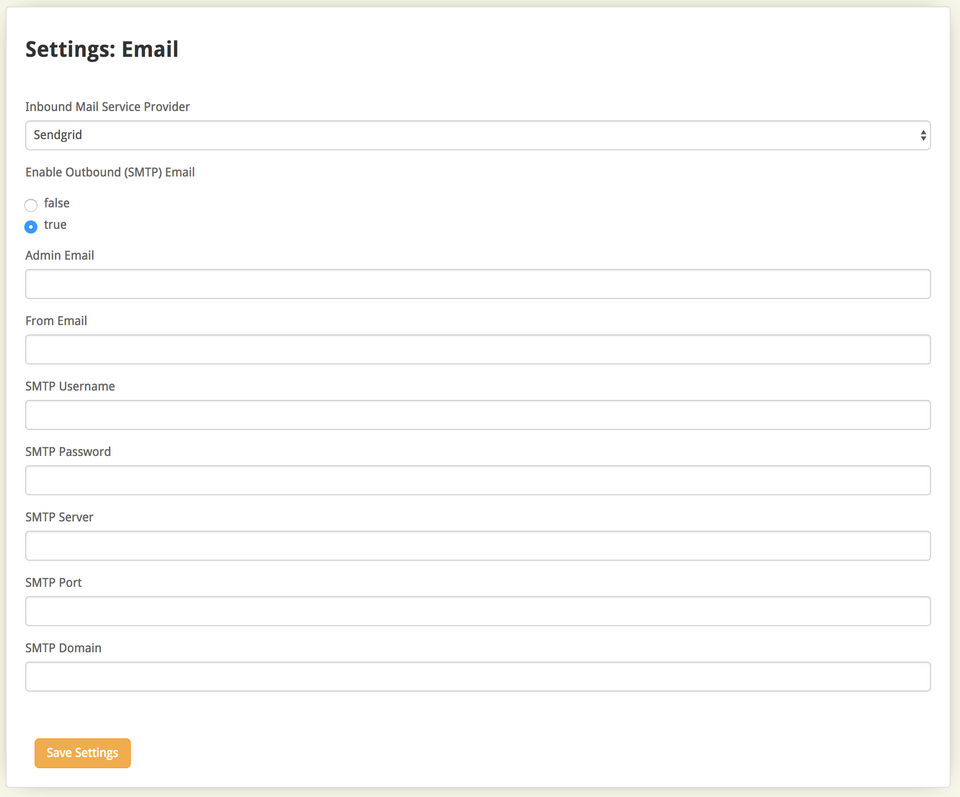Focus the SMTP Username input field

[477, 415]
